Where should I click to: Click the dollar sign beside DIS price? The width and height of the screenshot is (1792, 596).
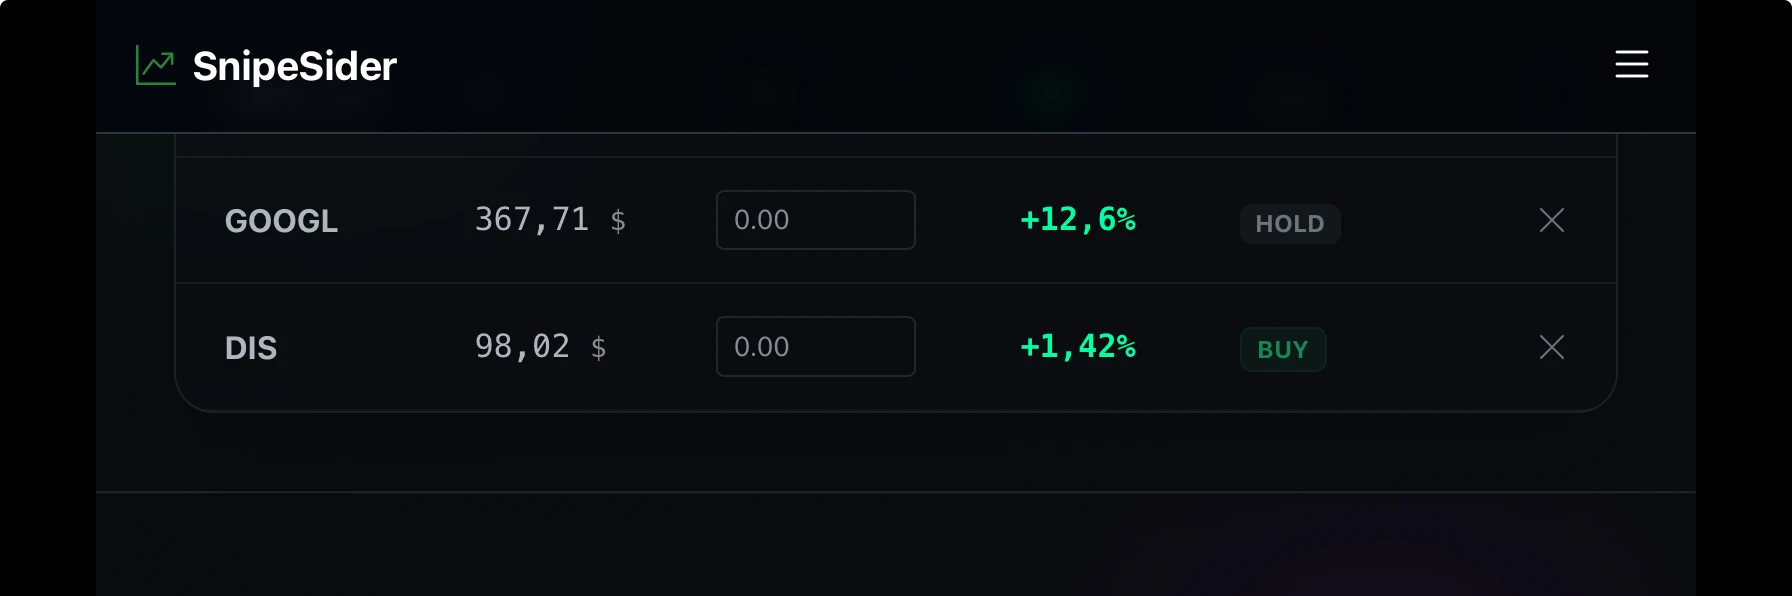coord(599,348)
